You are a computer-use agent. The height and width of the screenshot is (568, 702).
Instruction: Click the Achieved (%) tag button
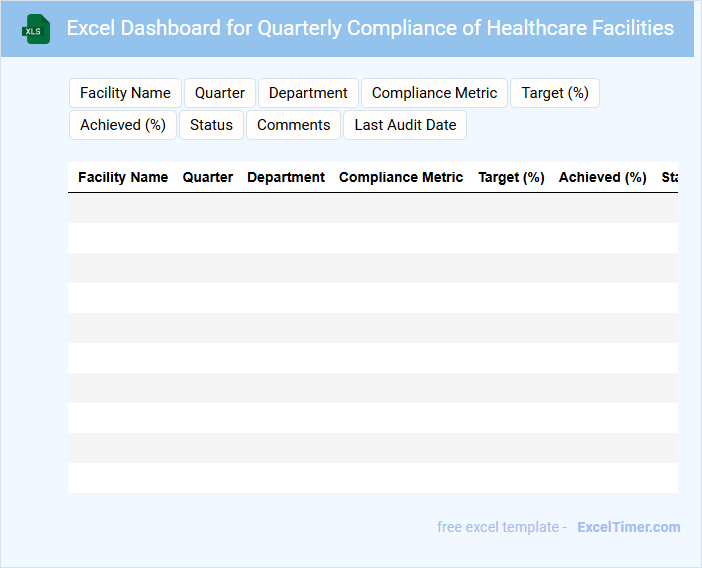(x=123, y=125)
